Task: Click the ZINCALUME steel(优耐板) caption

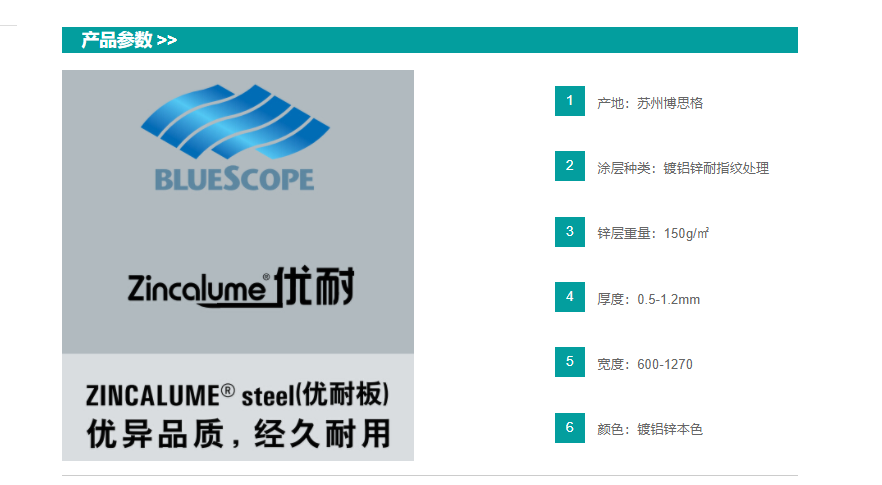Action: pyautogui.click(x=237, y=395)
